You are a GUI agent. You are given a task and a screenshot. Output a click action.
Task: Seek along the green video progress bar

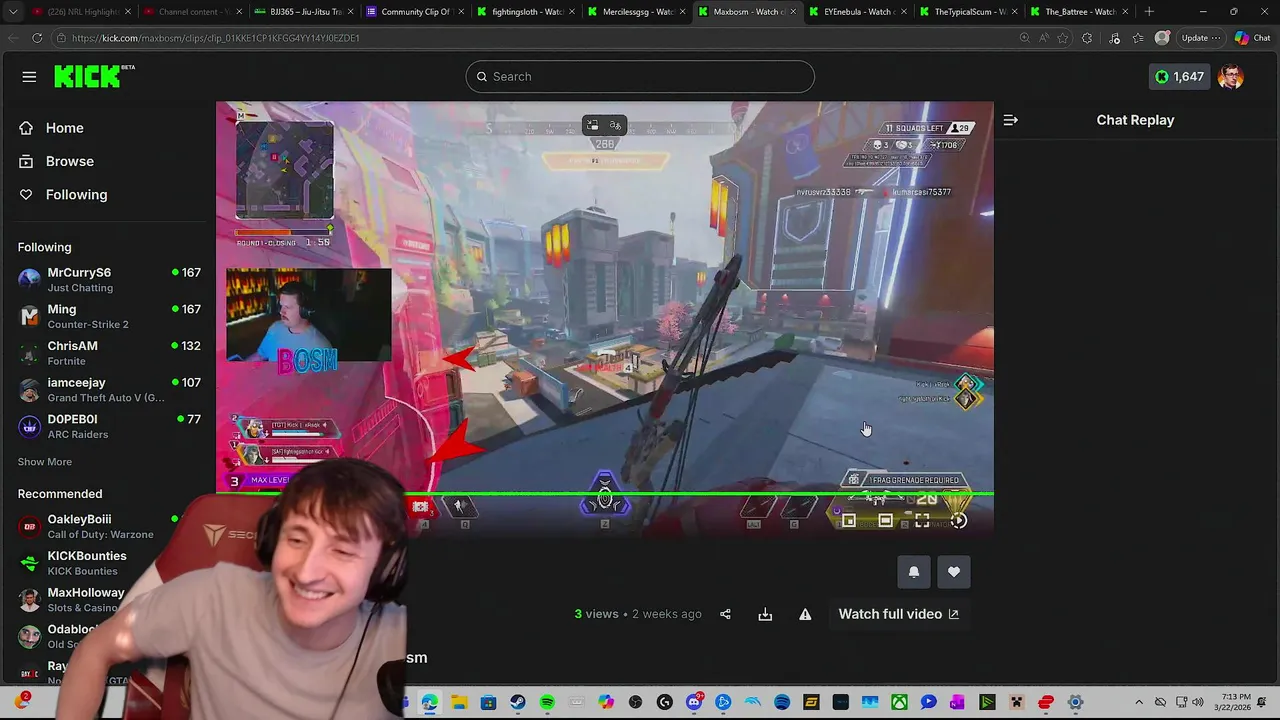pos(605,493)
